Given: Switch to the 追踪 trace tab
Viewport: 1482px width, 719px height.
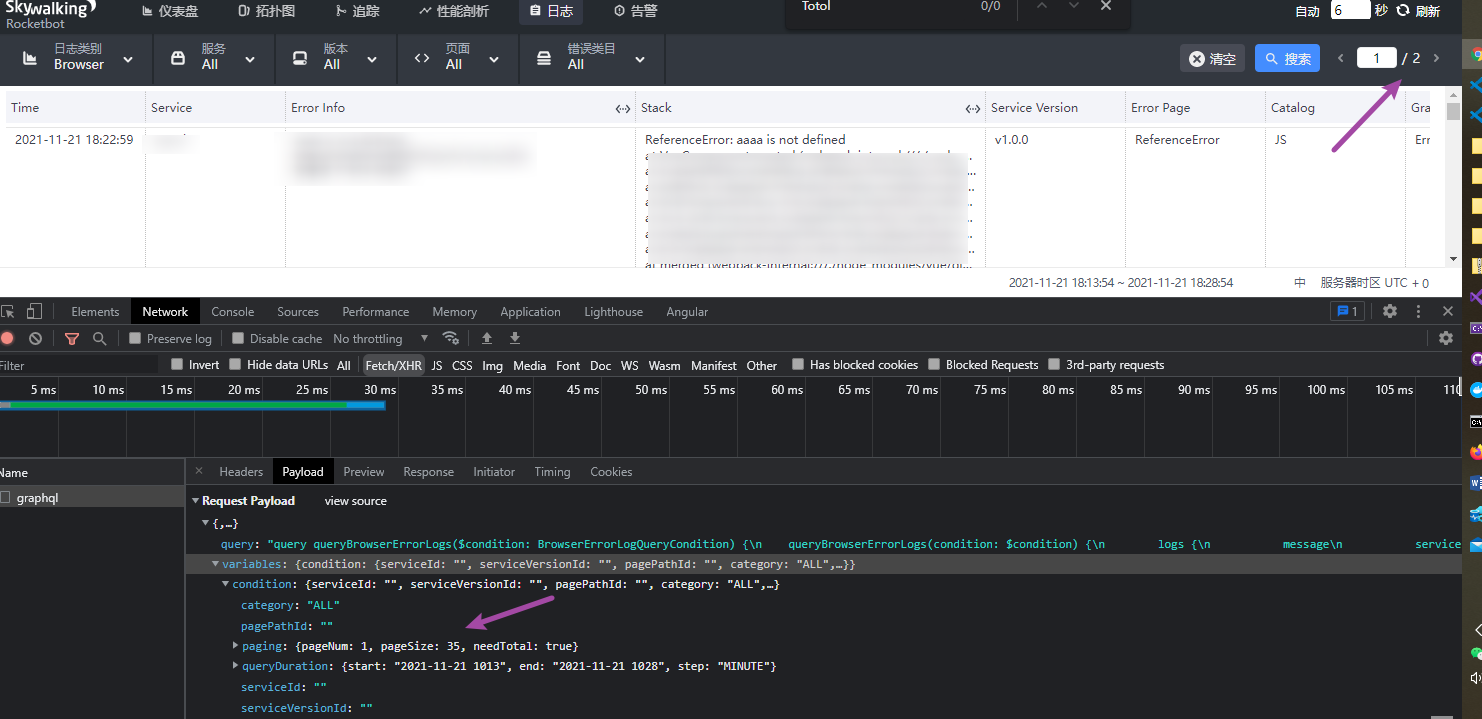Looking at the screenshot, I should tap(356, 11).
